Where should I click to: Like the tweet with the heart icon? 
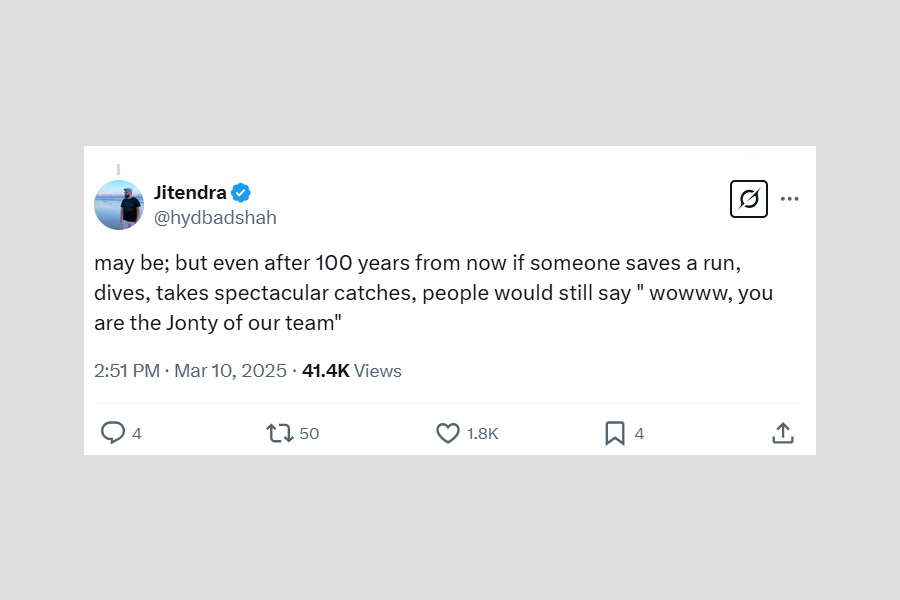click(x=447, y=433)
